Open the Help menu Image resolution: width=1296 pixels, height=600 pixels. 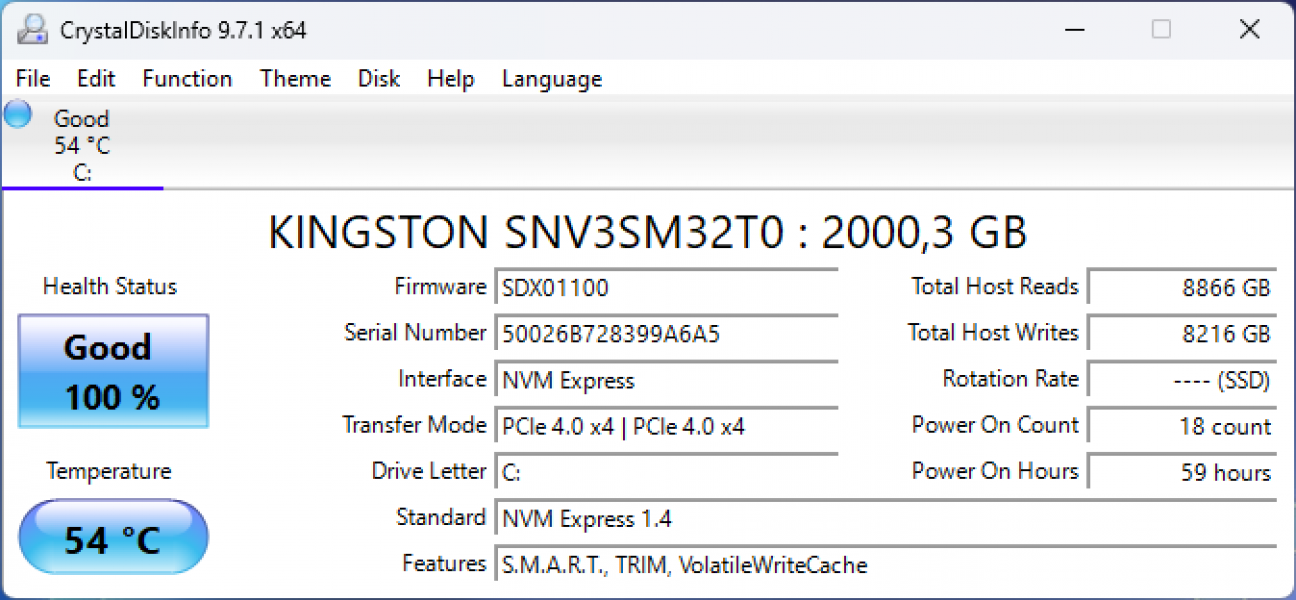pos(450,79)
